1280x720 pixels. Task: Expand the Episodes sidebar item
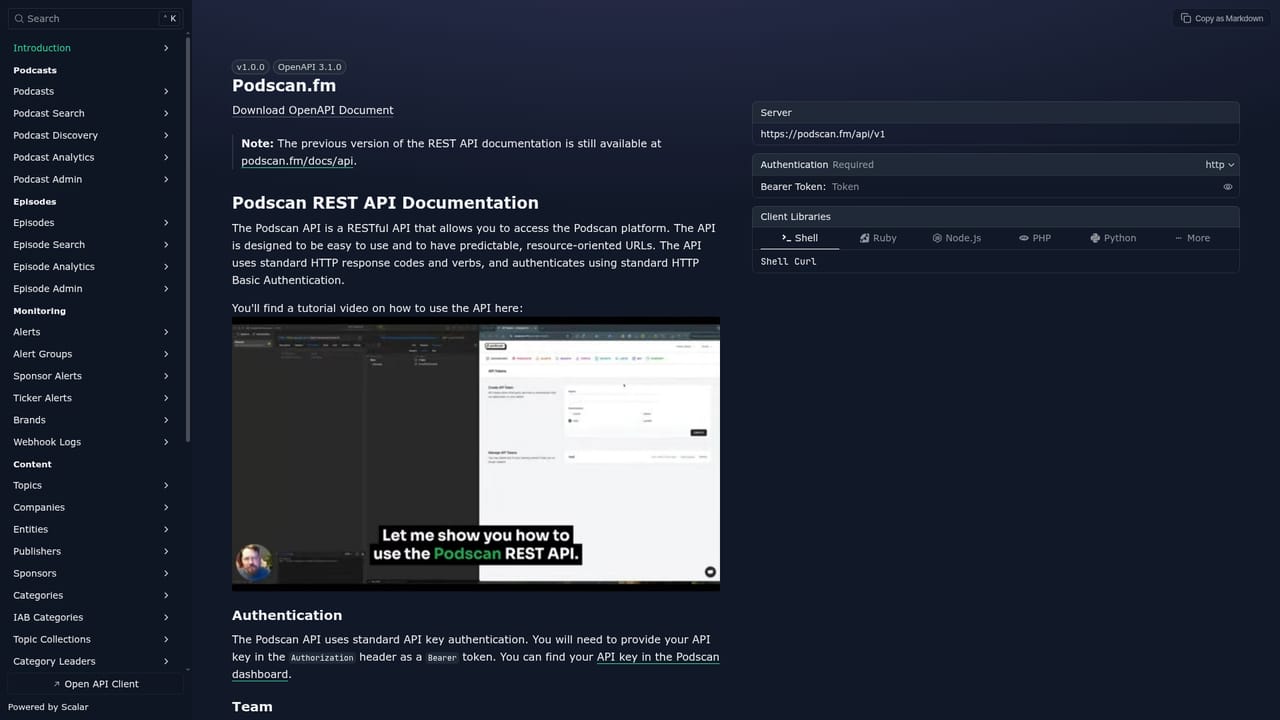tap(166, 223)
